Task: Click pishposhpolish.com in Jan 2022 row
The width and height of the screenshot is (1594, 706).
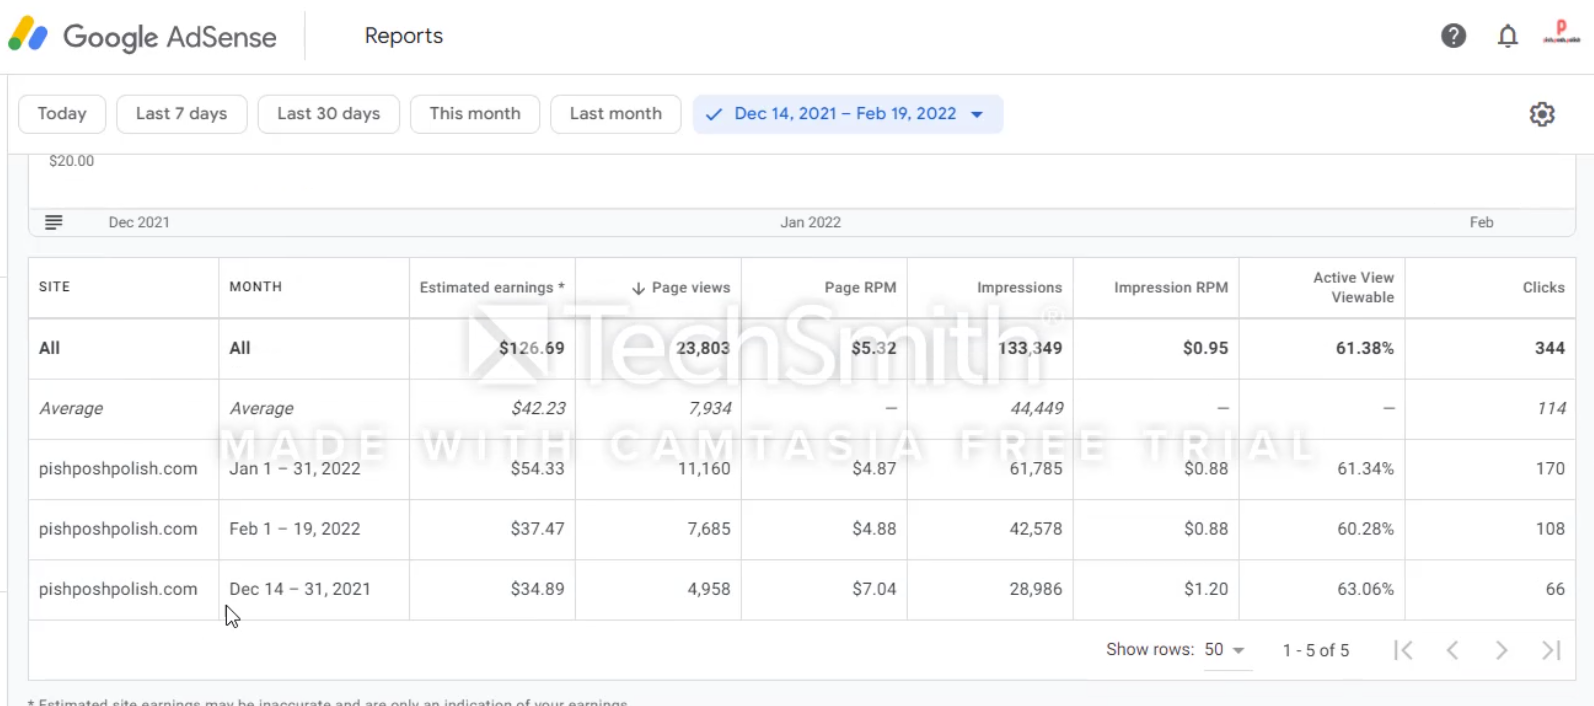Action: coord(118,469)
